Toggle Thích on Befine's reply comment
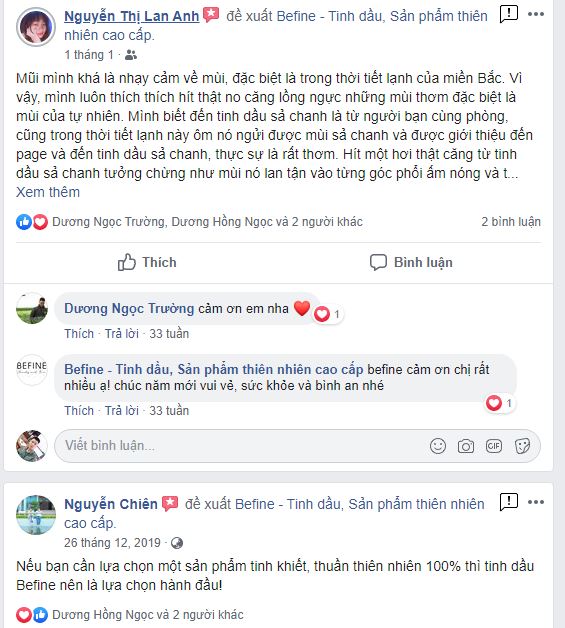 coord(79,411)
